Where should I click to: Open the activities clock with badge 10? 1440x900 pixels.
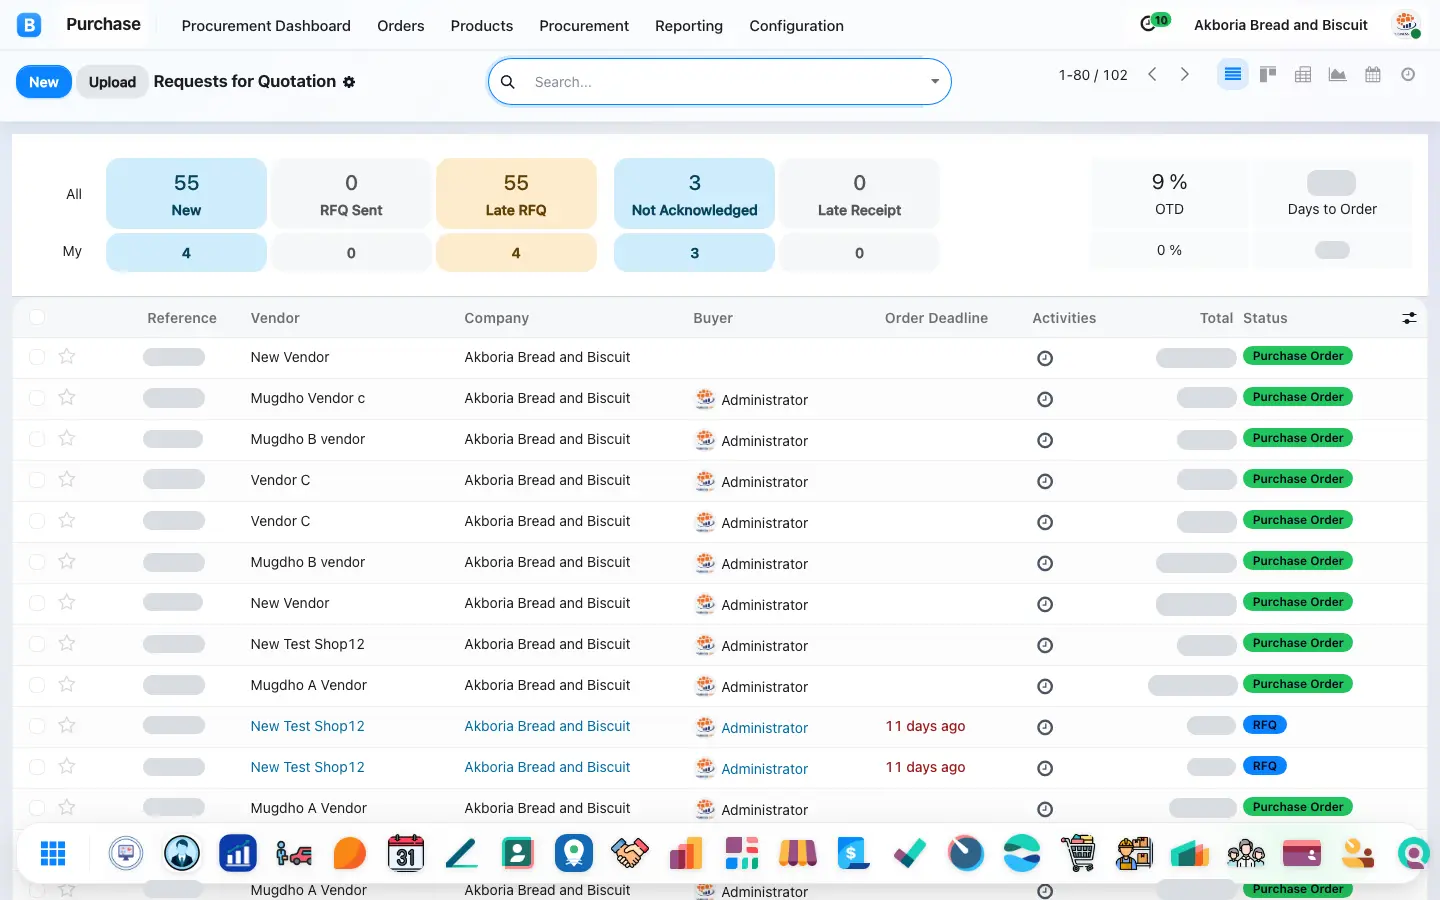click(1153, 24)
